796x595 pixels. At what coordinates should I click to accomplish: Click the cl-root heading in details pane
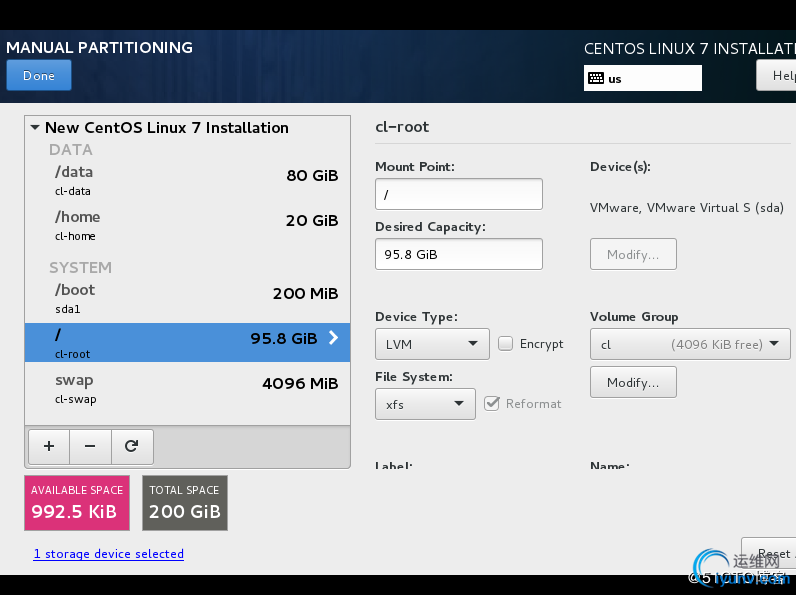click(x=402, y=127)
